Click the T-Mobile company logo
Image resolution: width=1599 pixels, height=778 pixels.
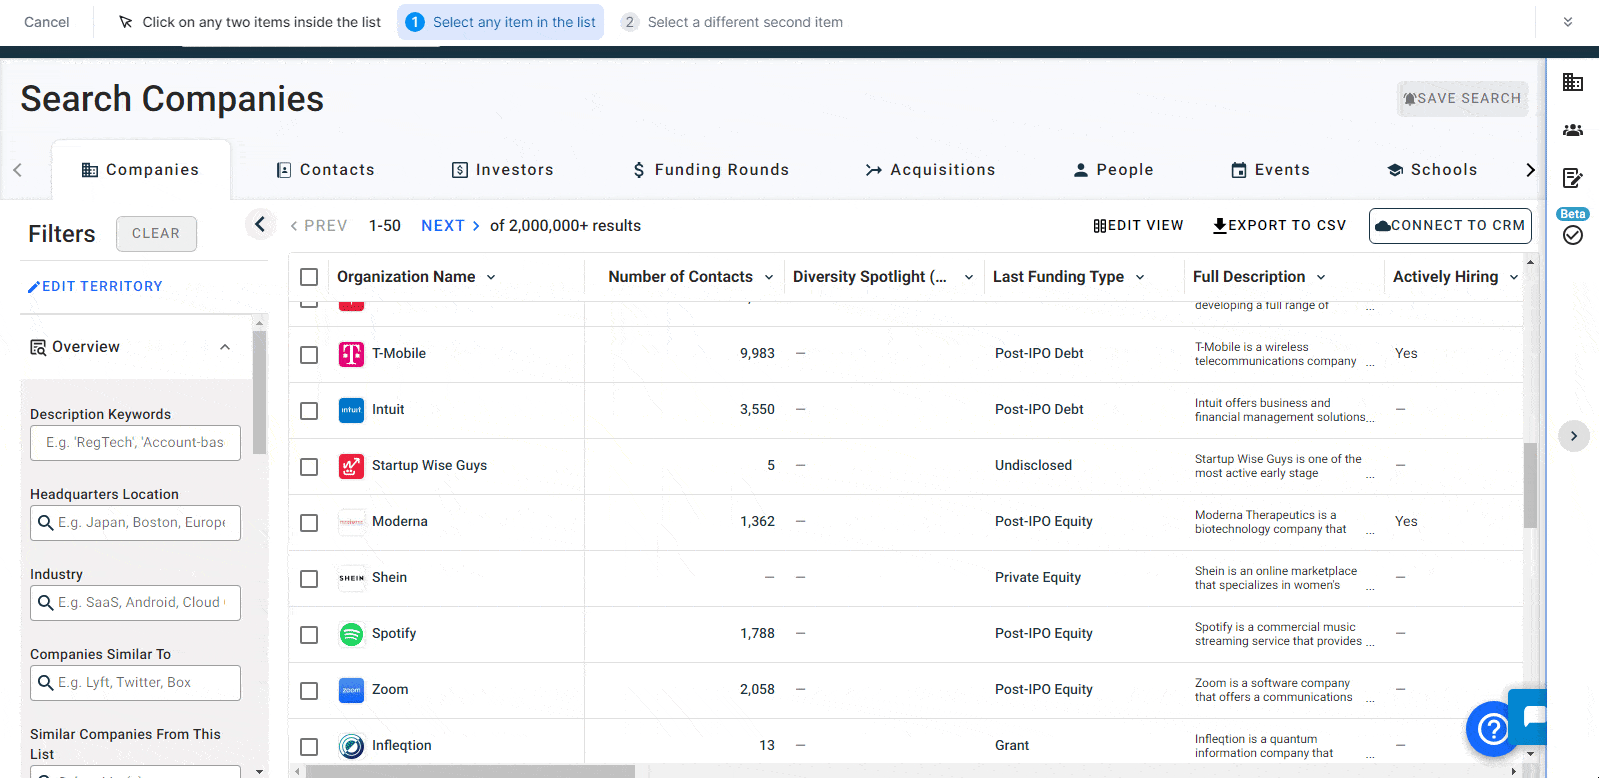pos(351,354)
